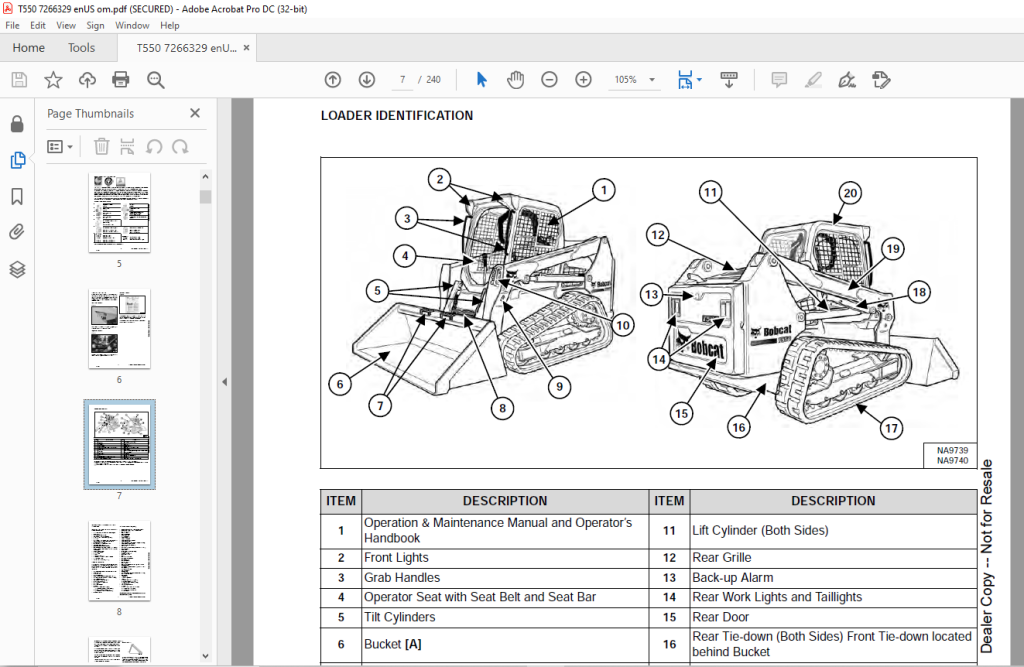This screenshot has width=1024, height=667.
Task: Click the 'Rear Grille' table cell
Action: point(833,558)
